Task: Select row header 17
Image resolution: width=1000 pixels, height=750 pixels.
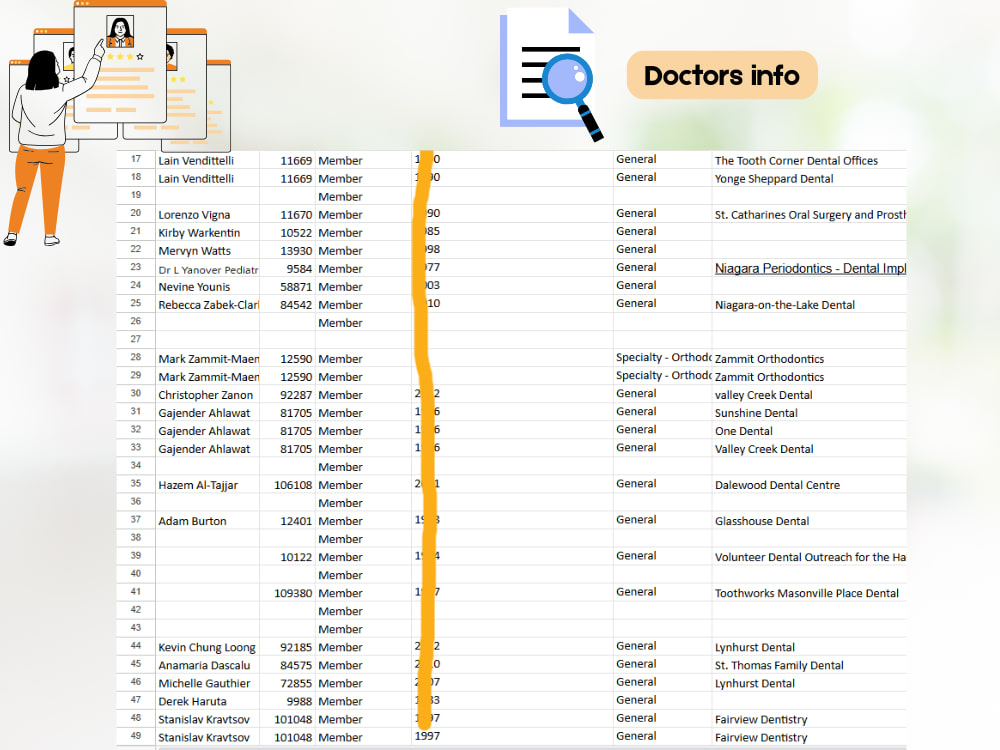Action: (136, 159)
